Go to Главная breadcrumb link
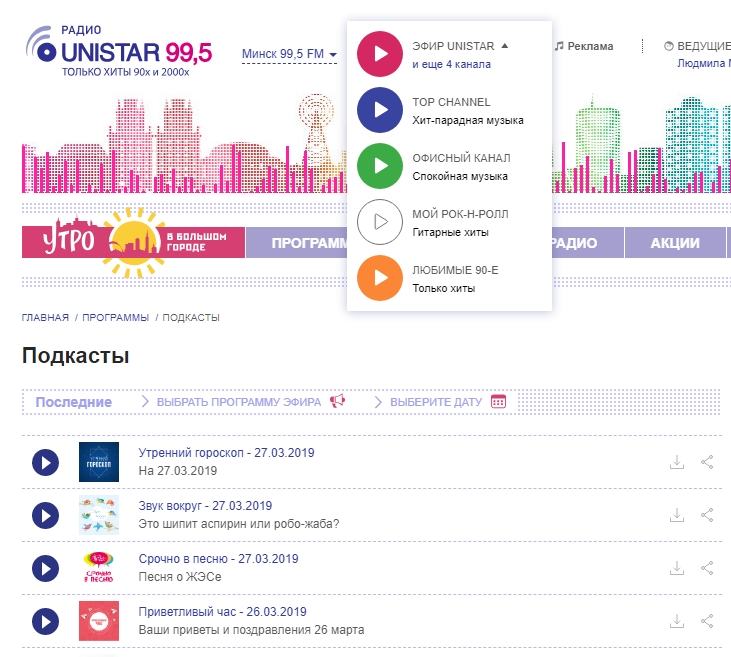731x657 pixels. click(45, 317)
